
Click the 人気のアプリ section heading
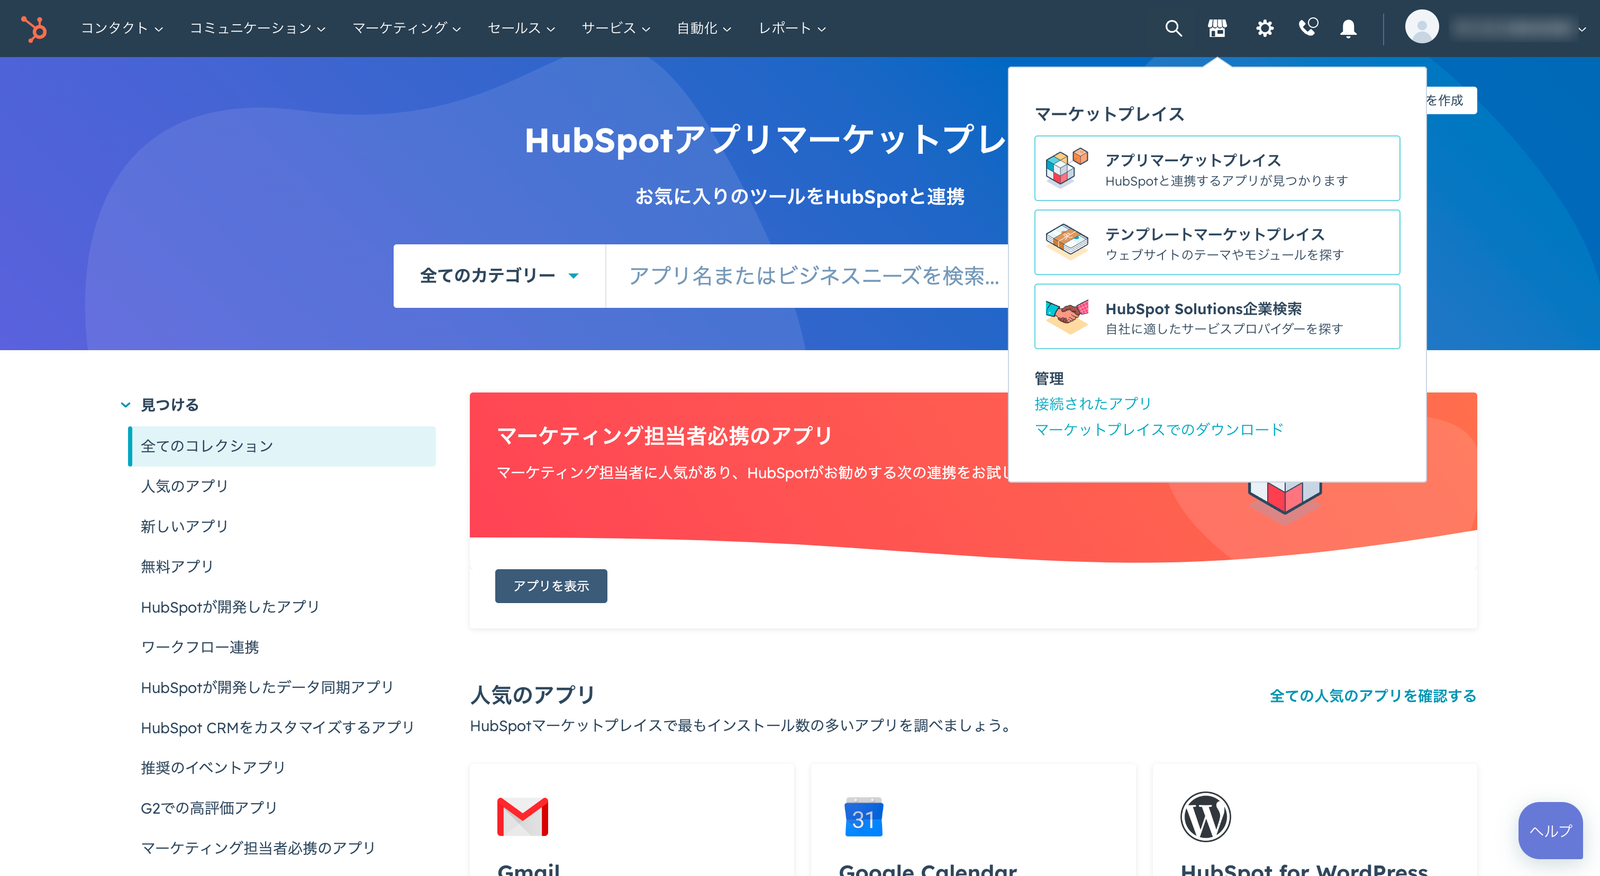click(x=533, y=695)
